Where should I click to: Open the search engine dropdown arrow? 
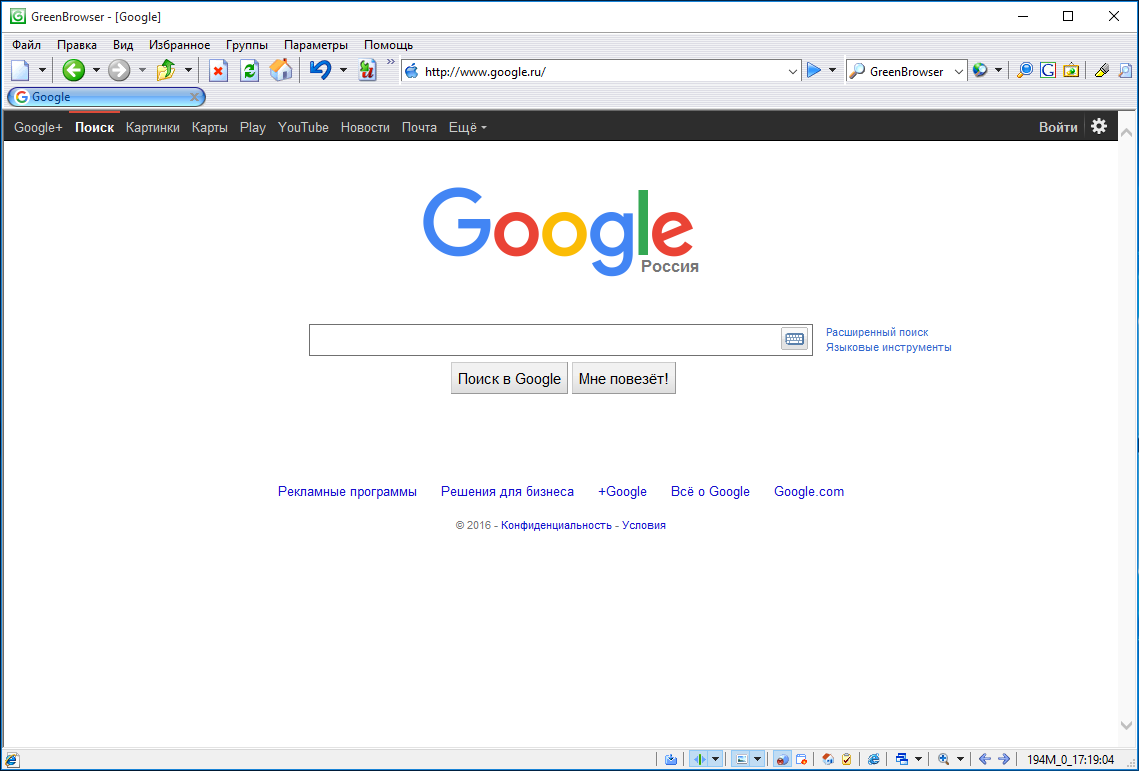tap(998, 70)
